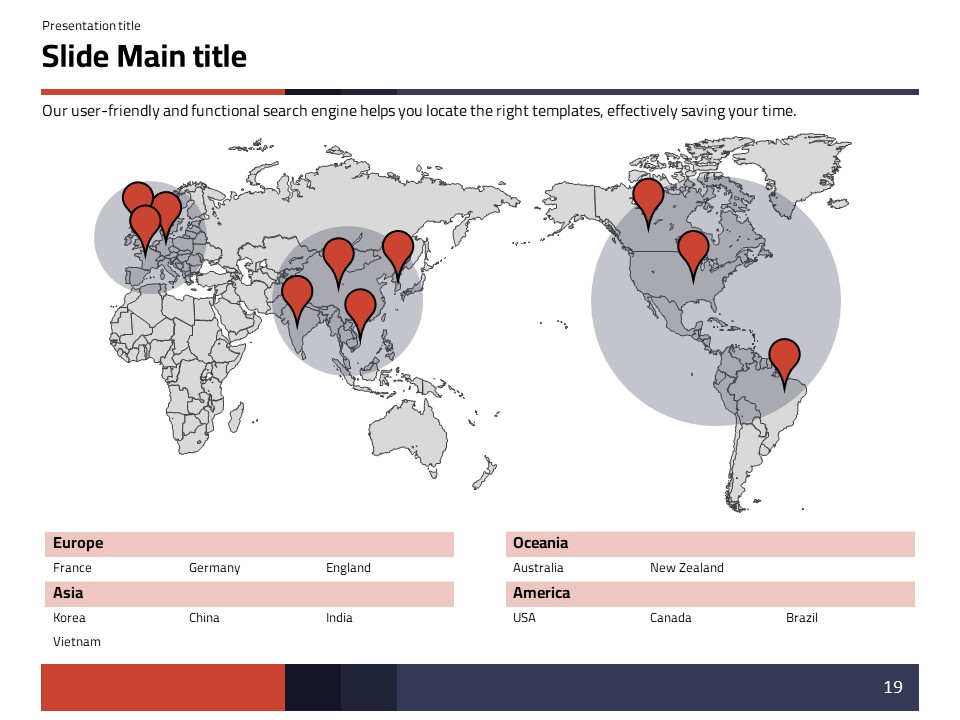Select the map pin over the USA
Image resolution: width=960 pixels, height=720 pixels.
point(693,250)
